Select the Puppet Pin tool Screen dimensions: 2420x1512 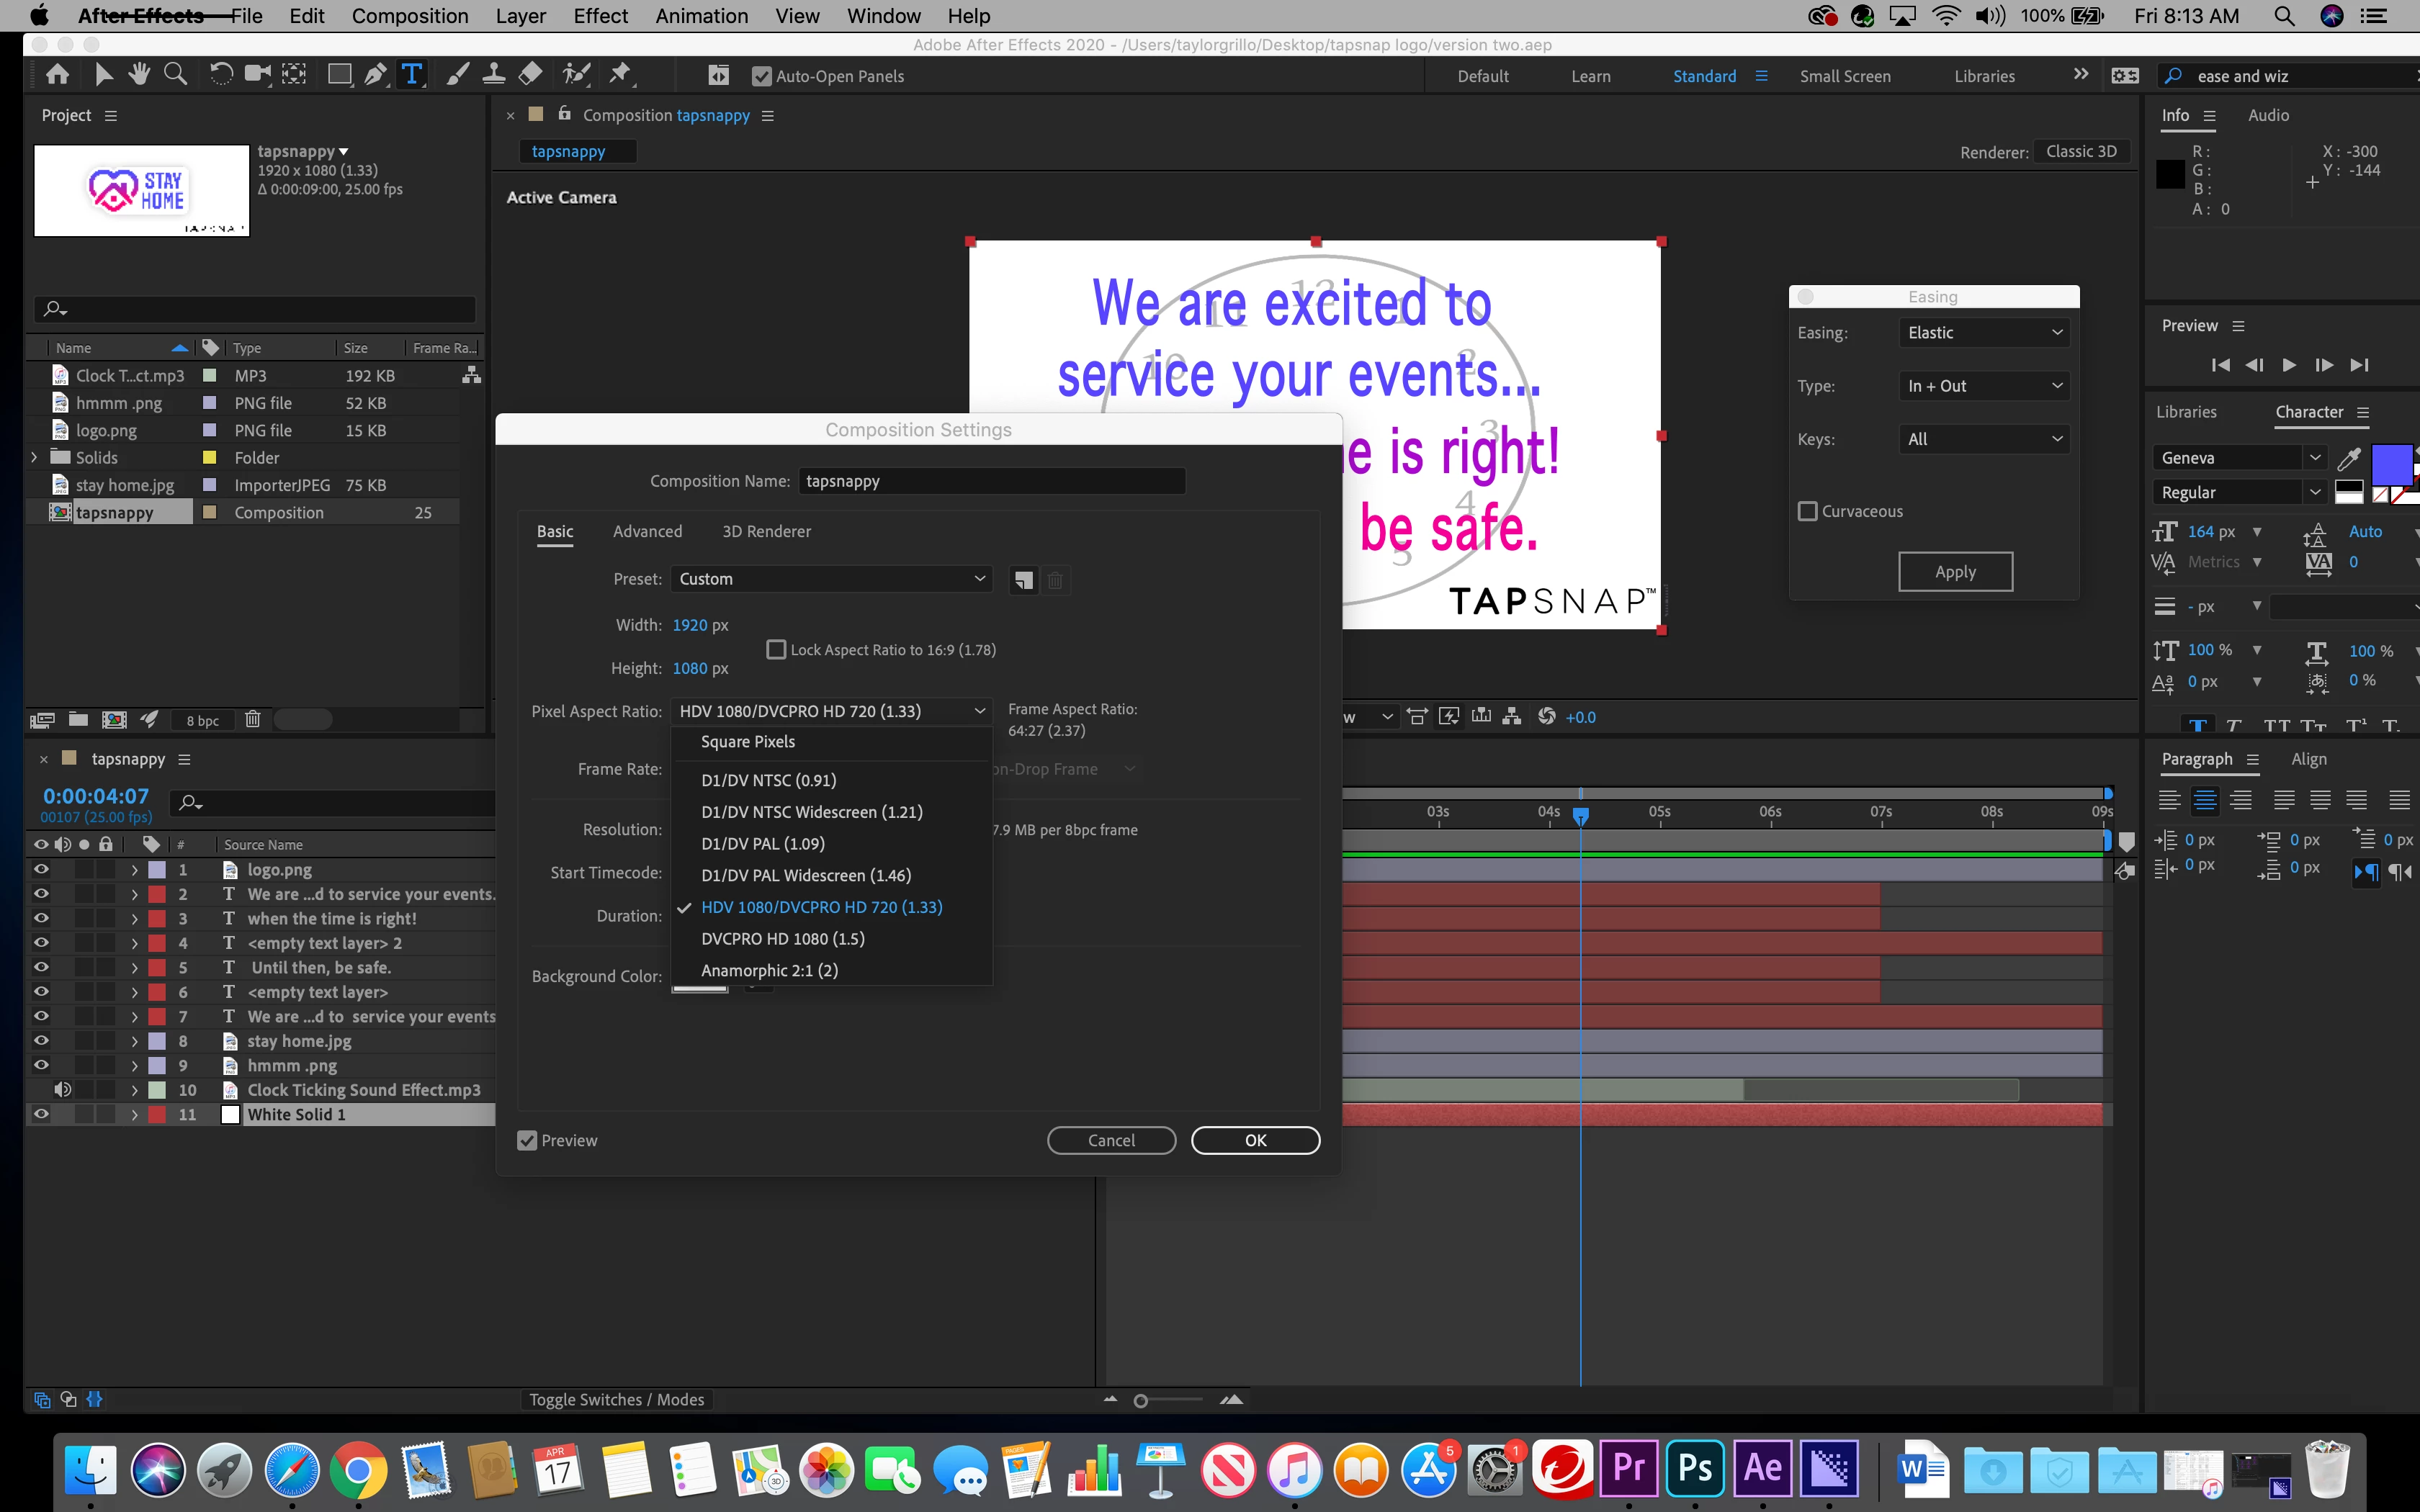pyautogui.click(x=620, y=74)
